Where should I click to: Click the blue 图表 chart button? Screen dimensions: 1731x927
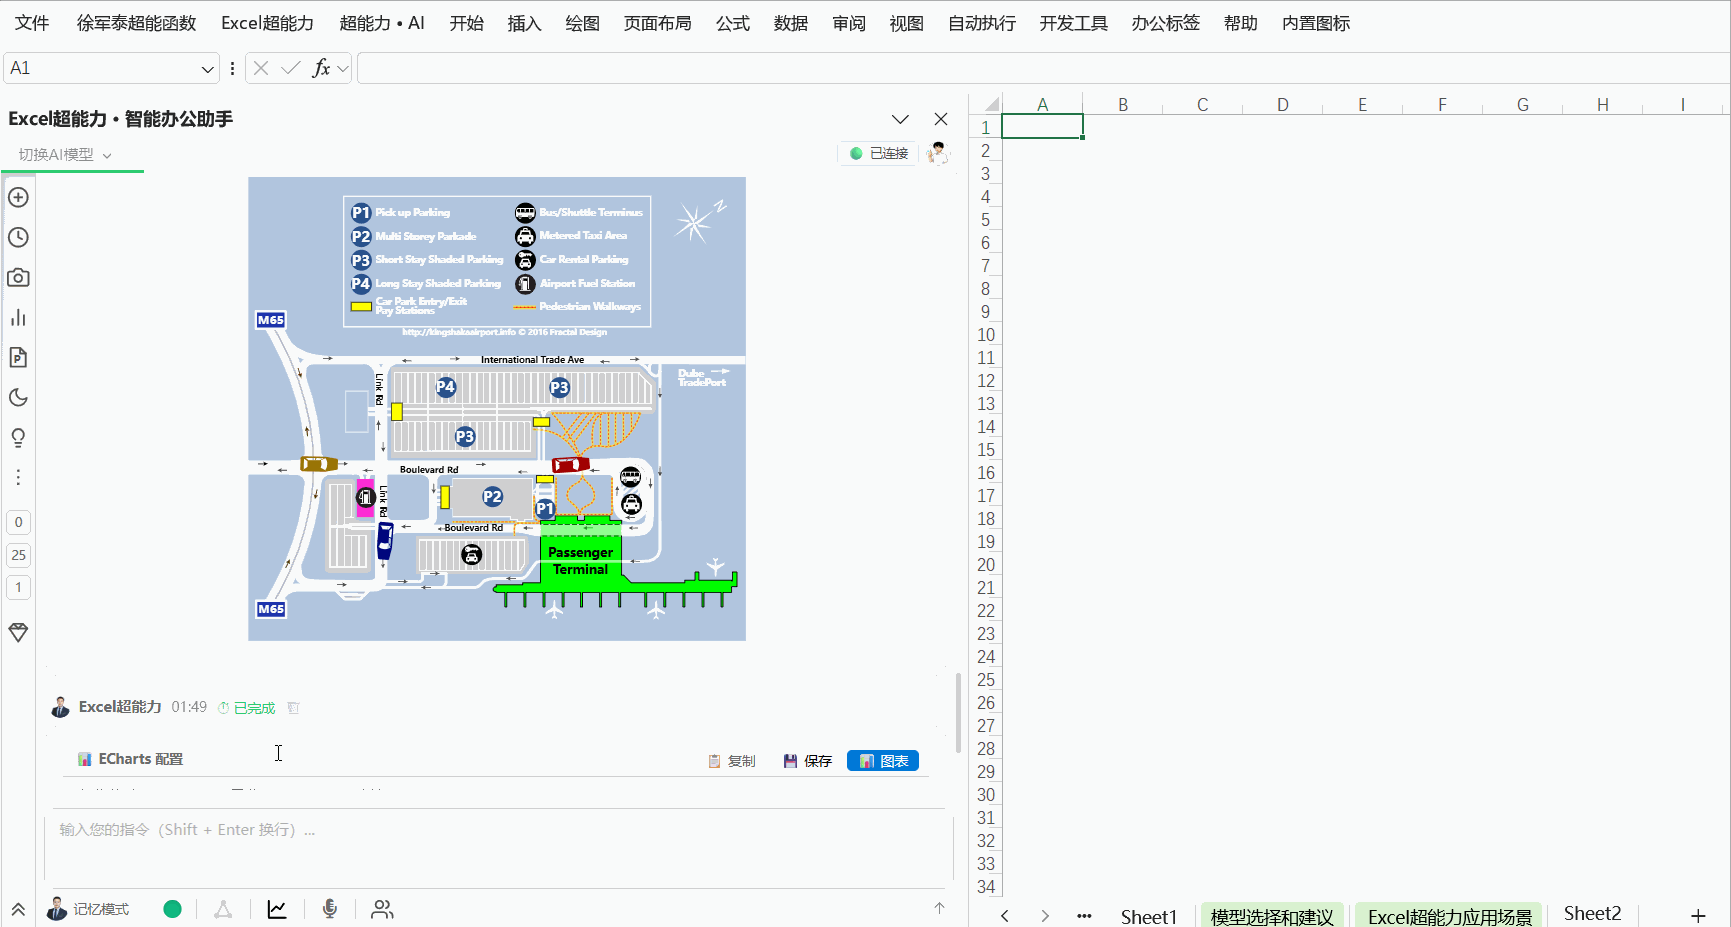pos(883,761)
